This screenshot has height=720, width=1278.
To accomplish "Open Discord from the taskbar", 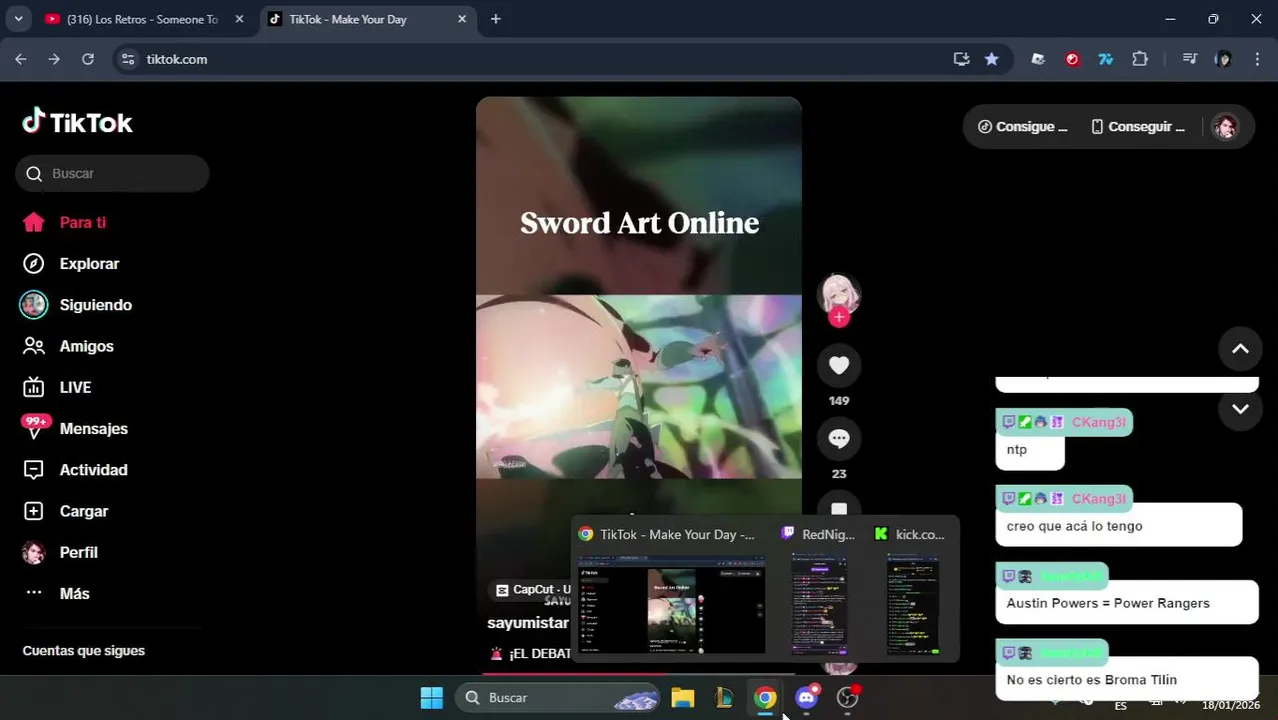I will pyautogui.click(x=806, y=698).
